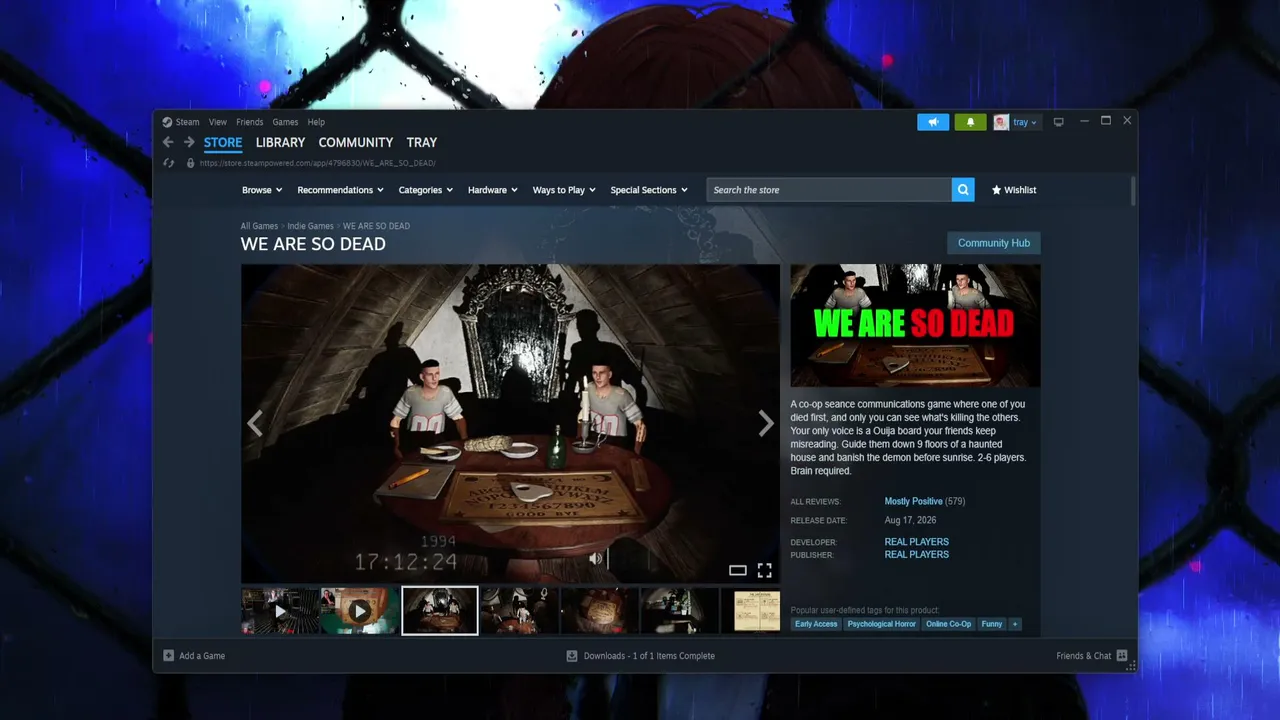Select the Online Co-Op tag
Screen dimensions: 1280x720
948,624
